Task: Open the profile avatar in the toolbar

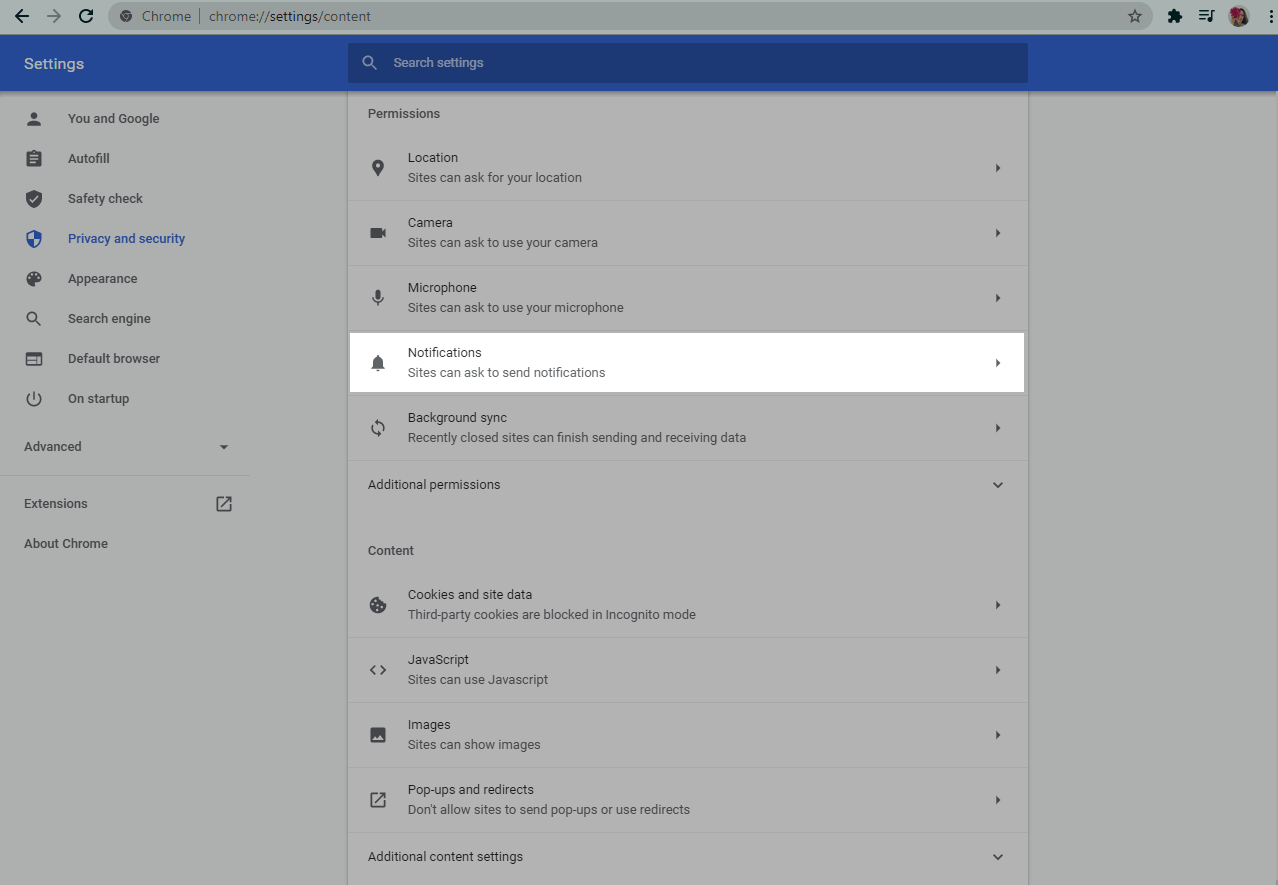Action: point(1239,16)
